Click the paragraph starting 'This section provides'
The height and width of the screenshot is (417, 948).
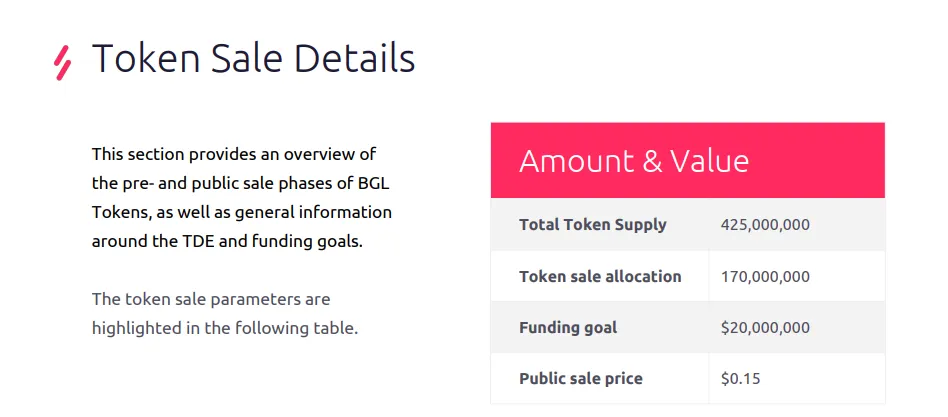pyautogui.click(x=242, y=198)
